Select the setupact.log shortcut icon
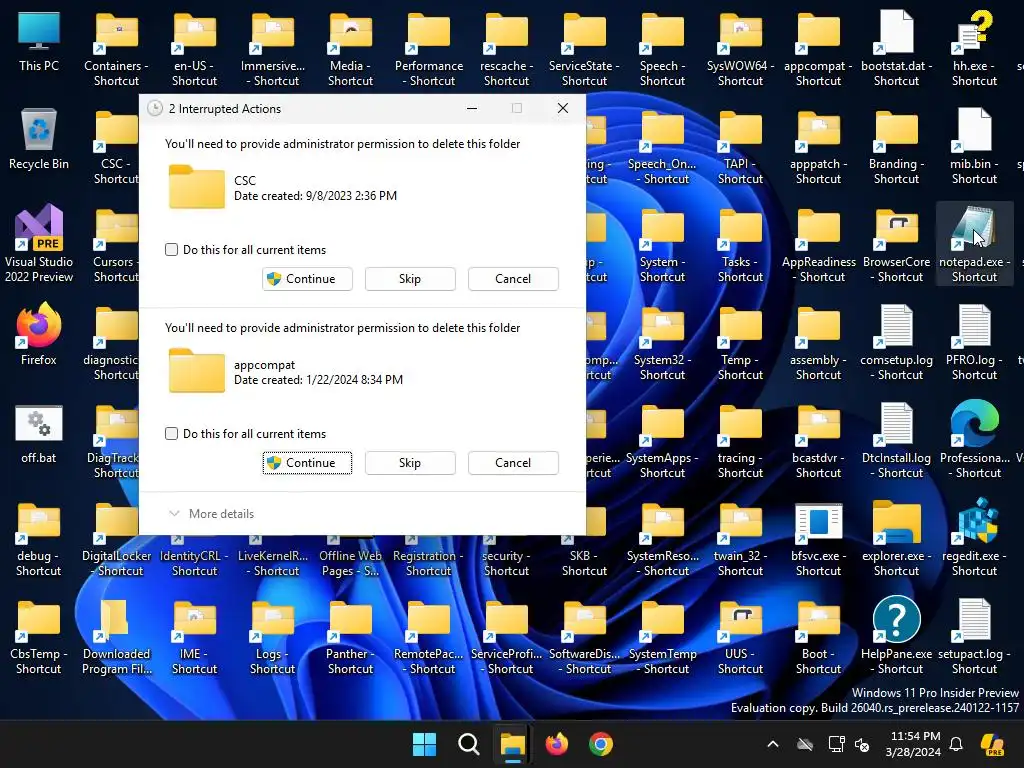The image size is (1024, 768). coord(974,635)
